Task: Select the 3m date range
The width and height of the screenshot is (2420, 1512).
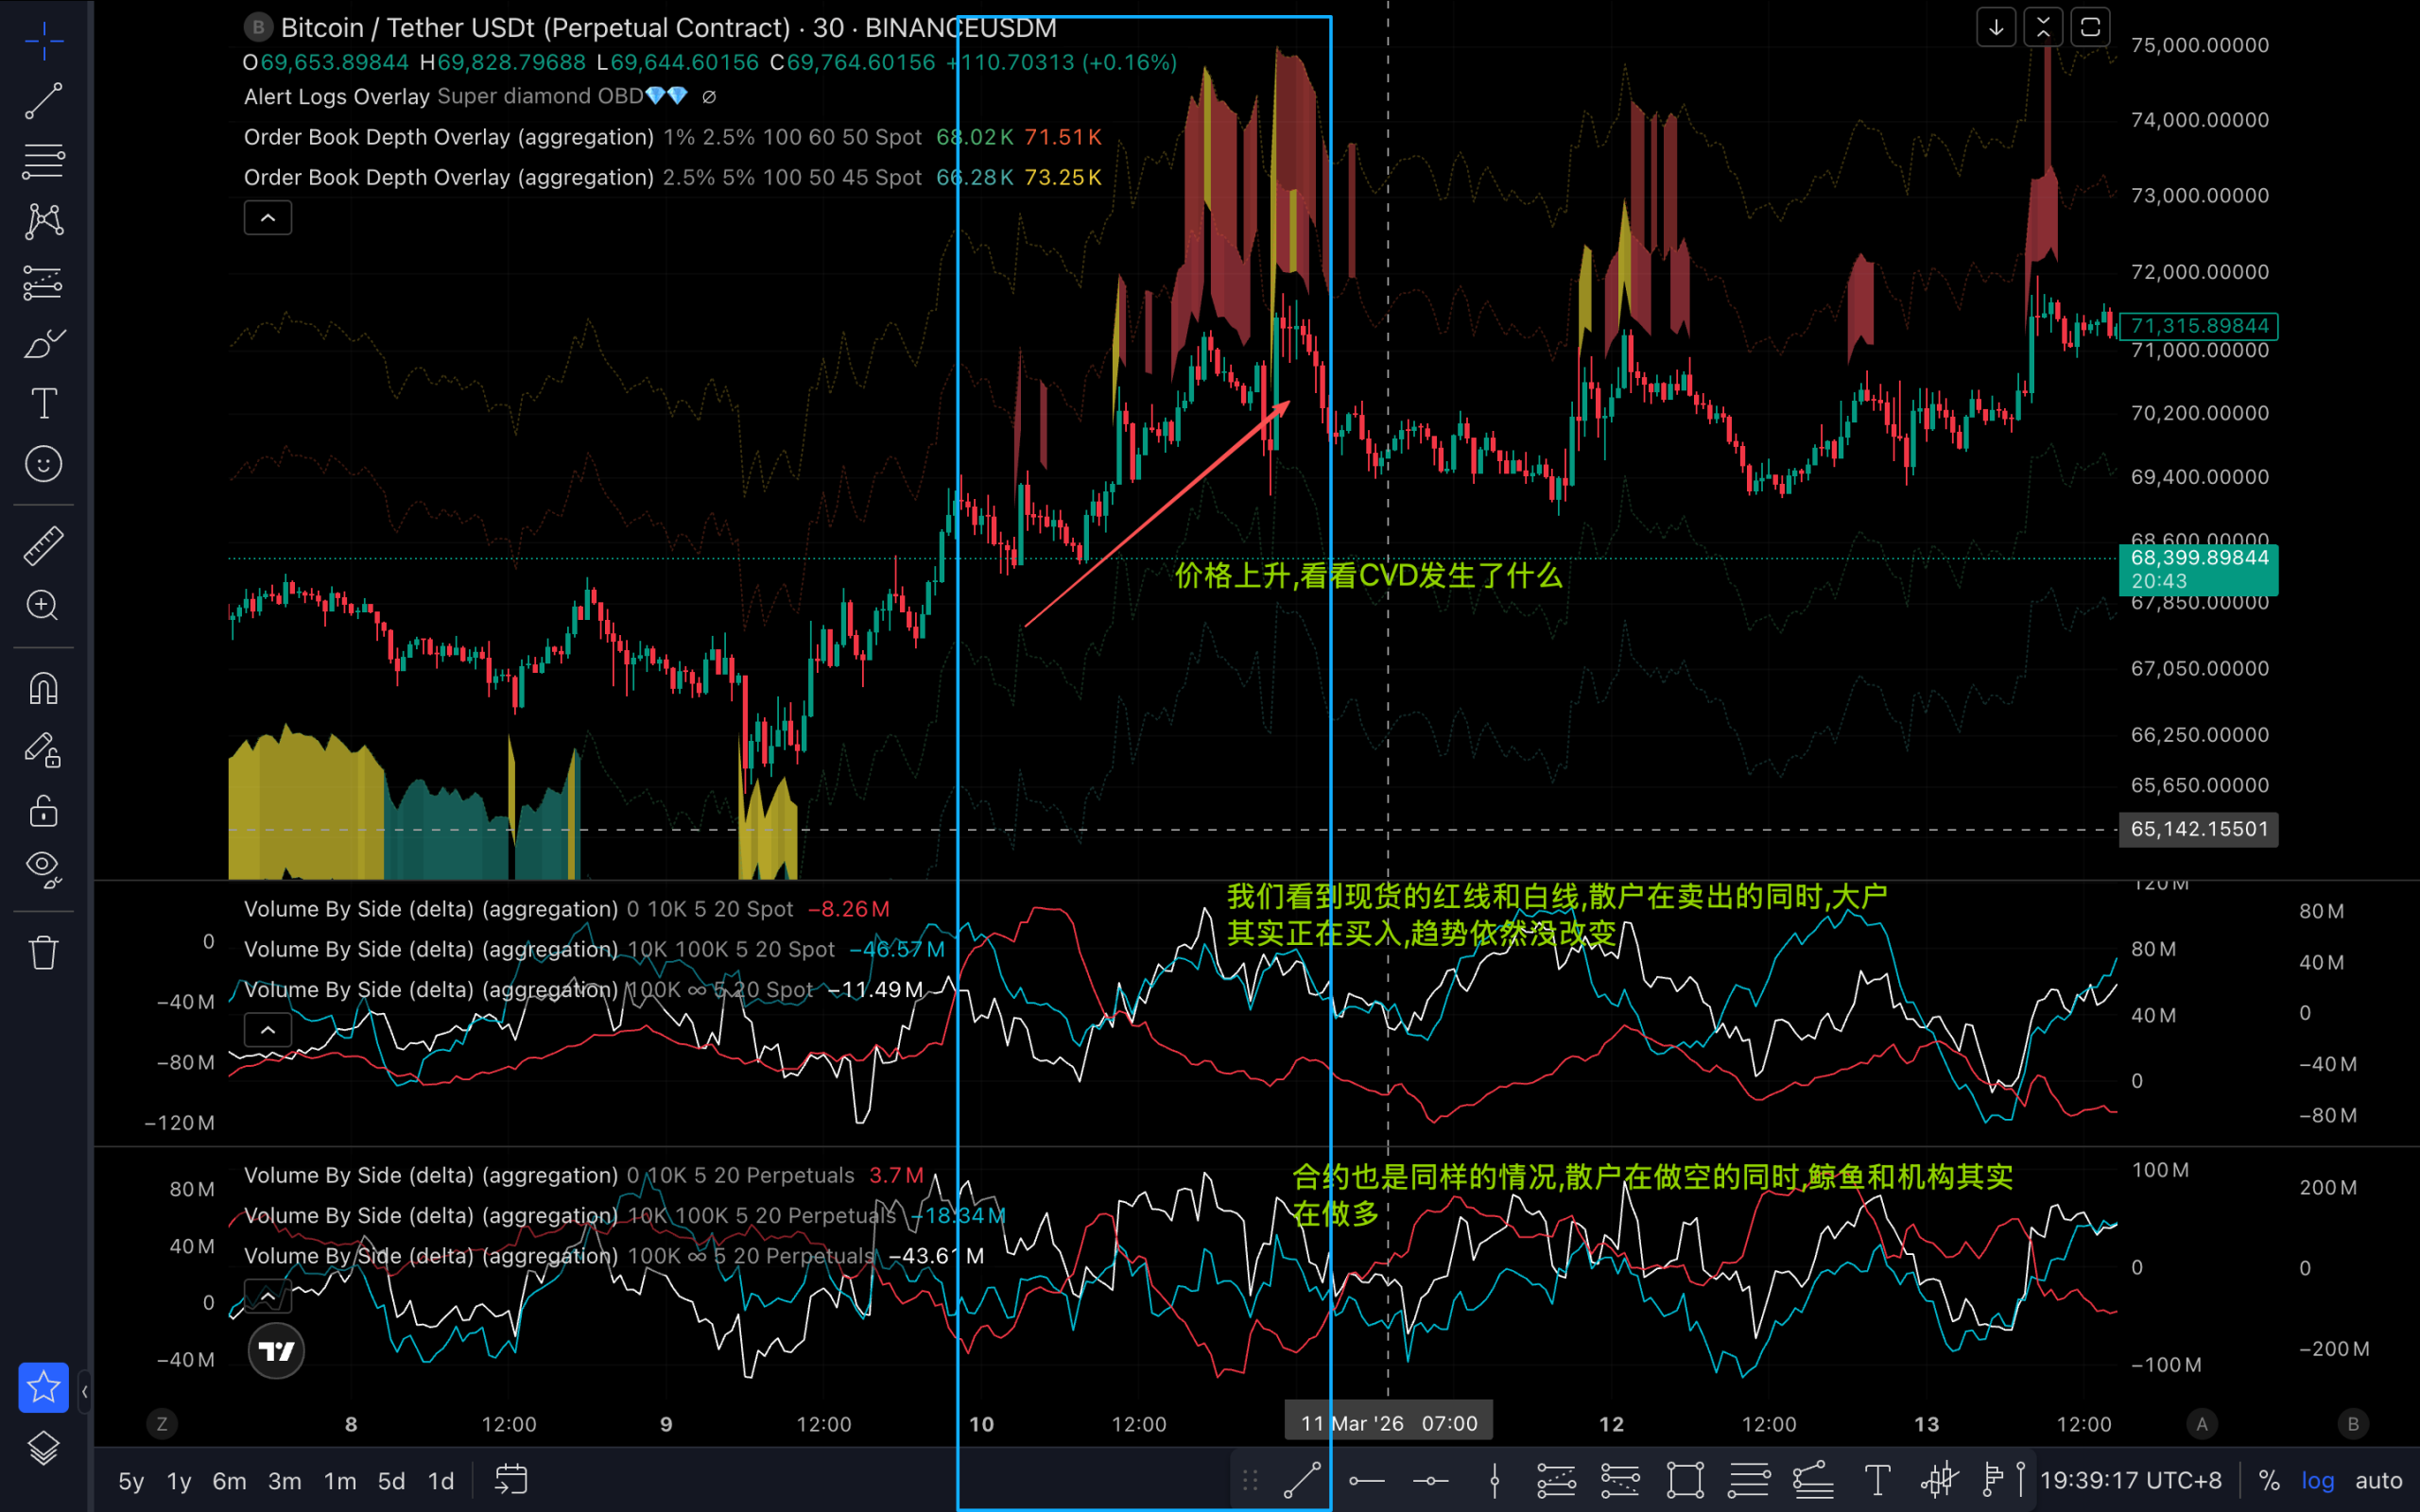Action: [284, 1481]
